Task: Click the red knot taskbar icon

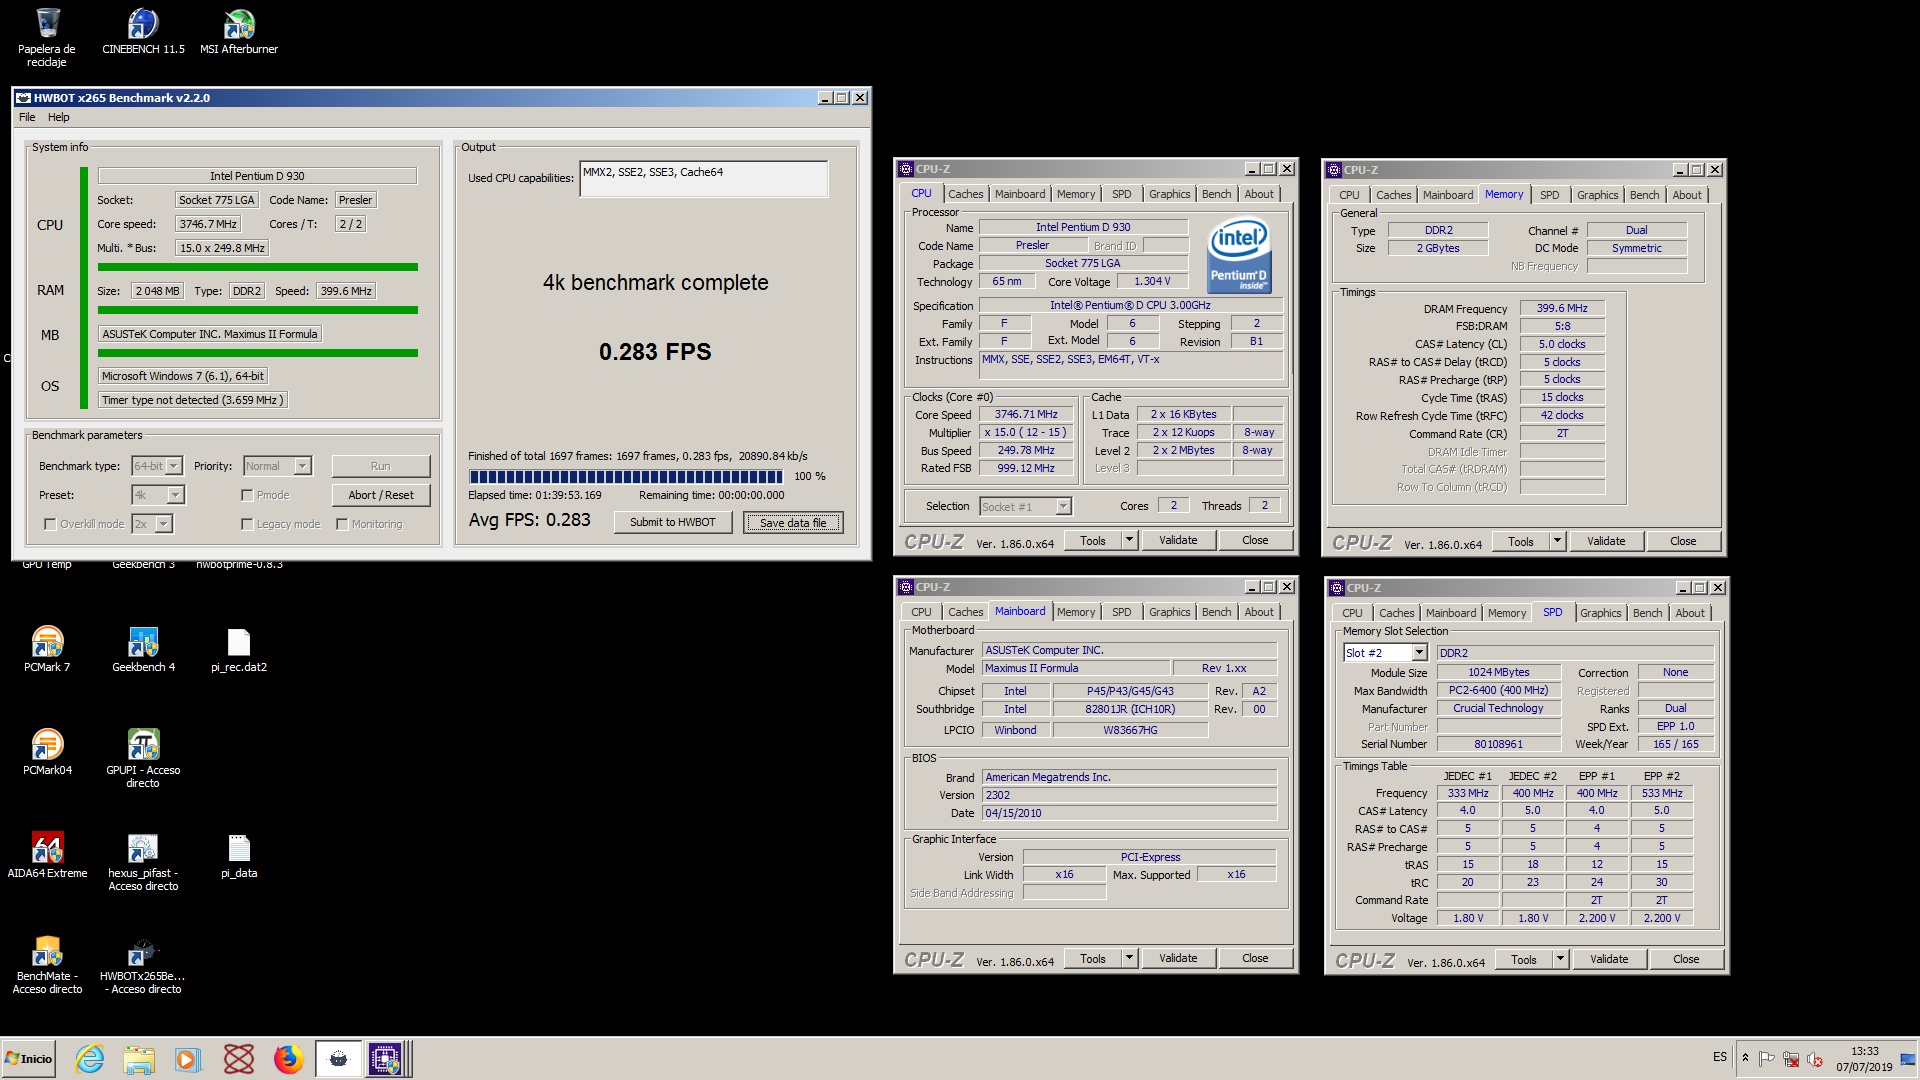Action: coord(238,1058)
